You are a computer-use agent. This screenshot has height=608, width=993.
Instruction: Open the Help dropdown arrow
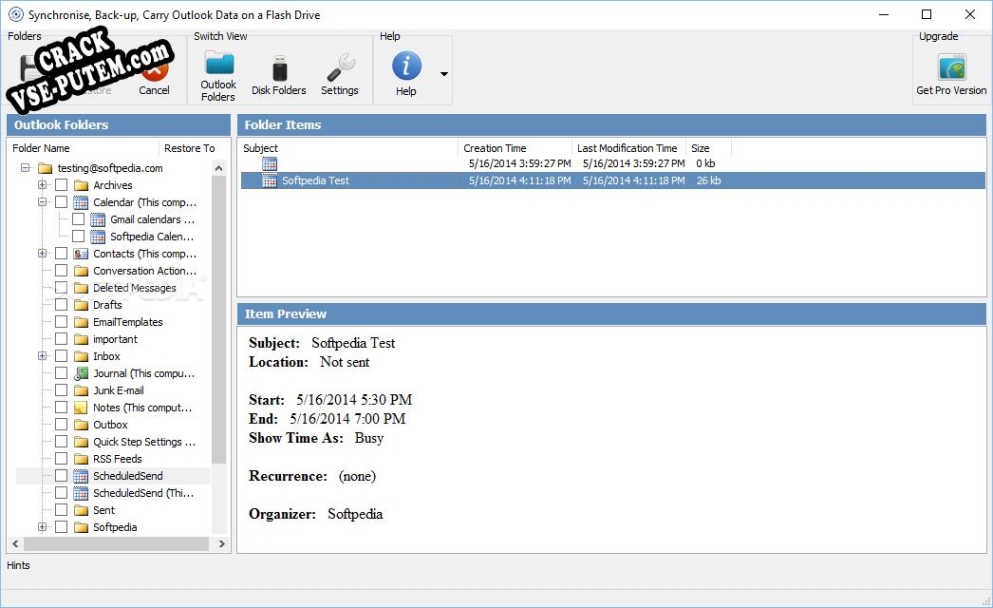pyautogui.click(x=444, y=74)
